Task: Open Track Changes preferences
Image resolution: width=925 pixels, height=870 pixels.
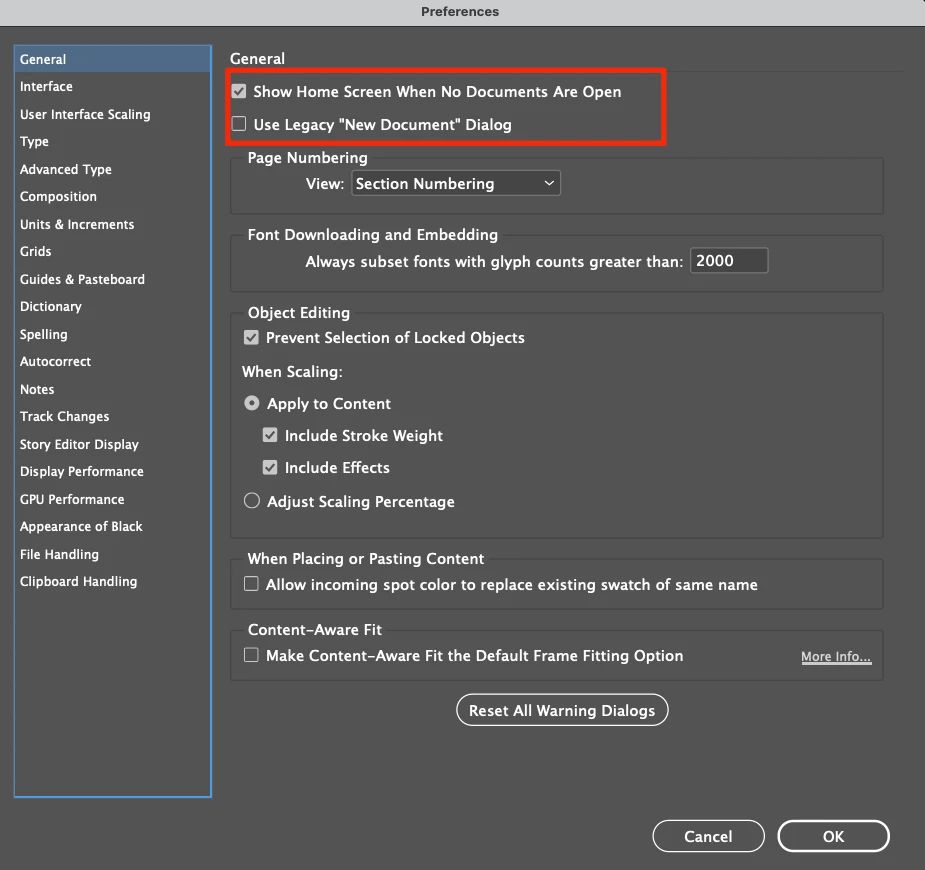Action: pos(113,416)
